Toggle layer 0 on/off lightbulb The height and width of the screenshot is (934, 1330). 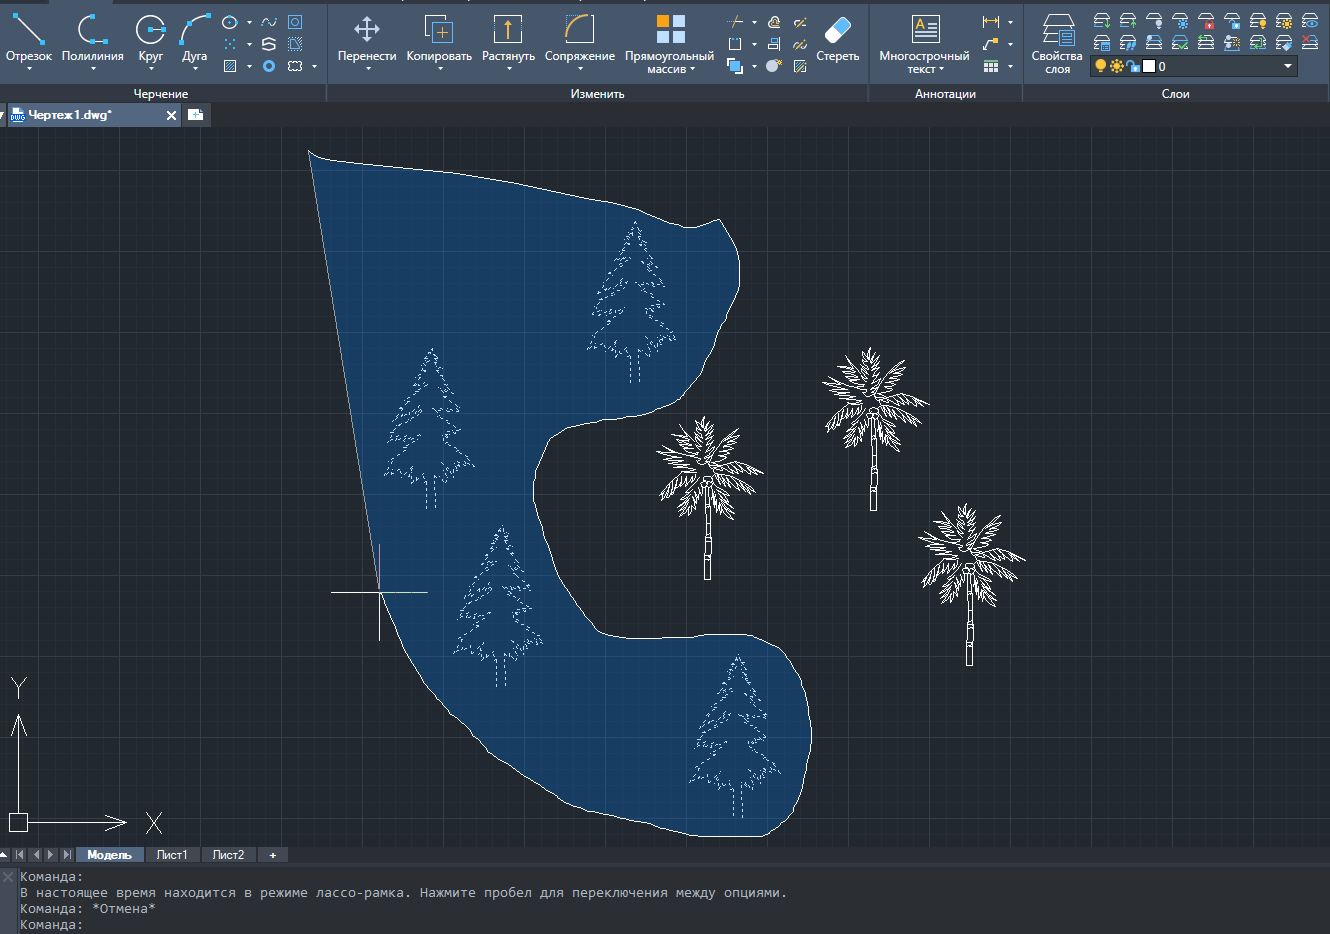tap(1101, 66)
